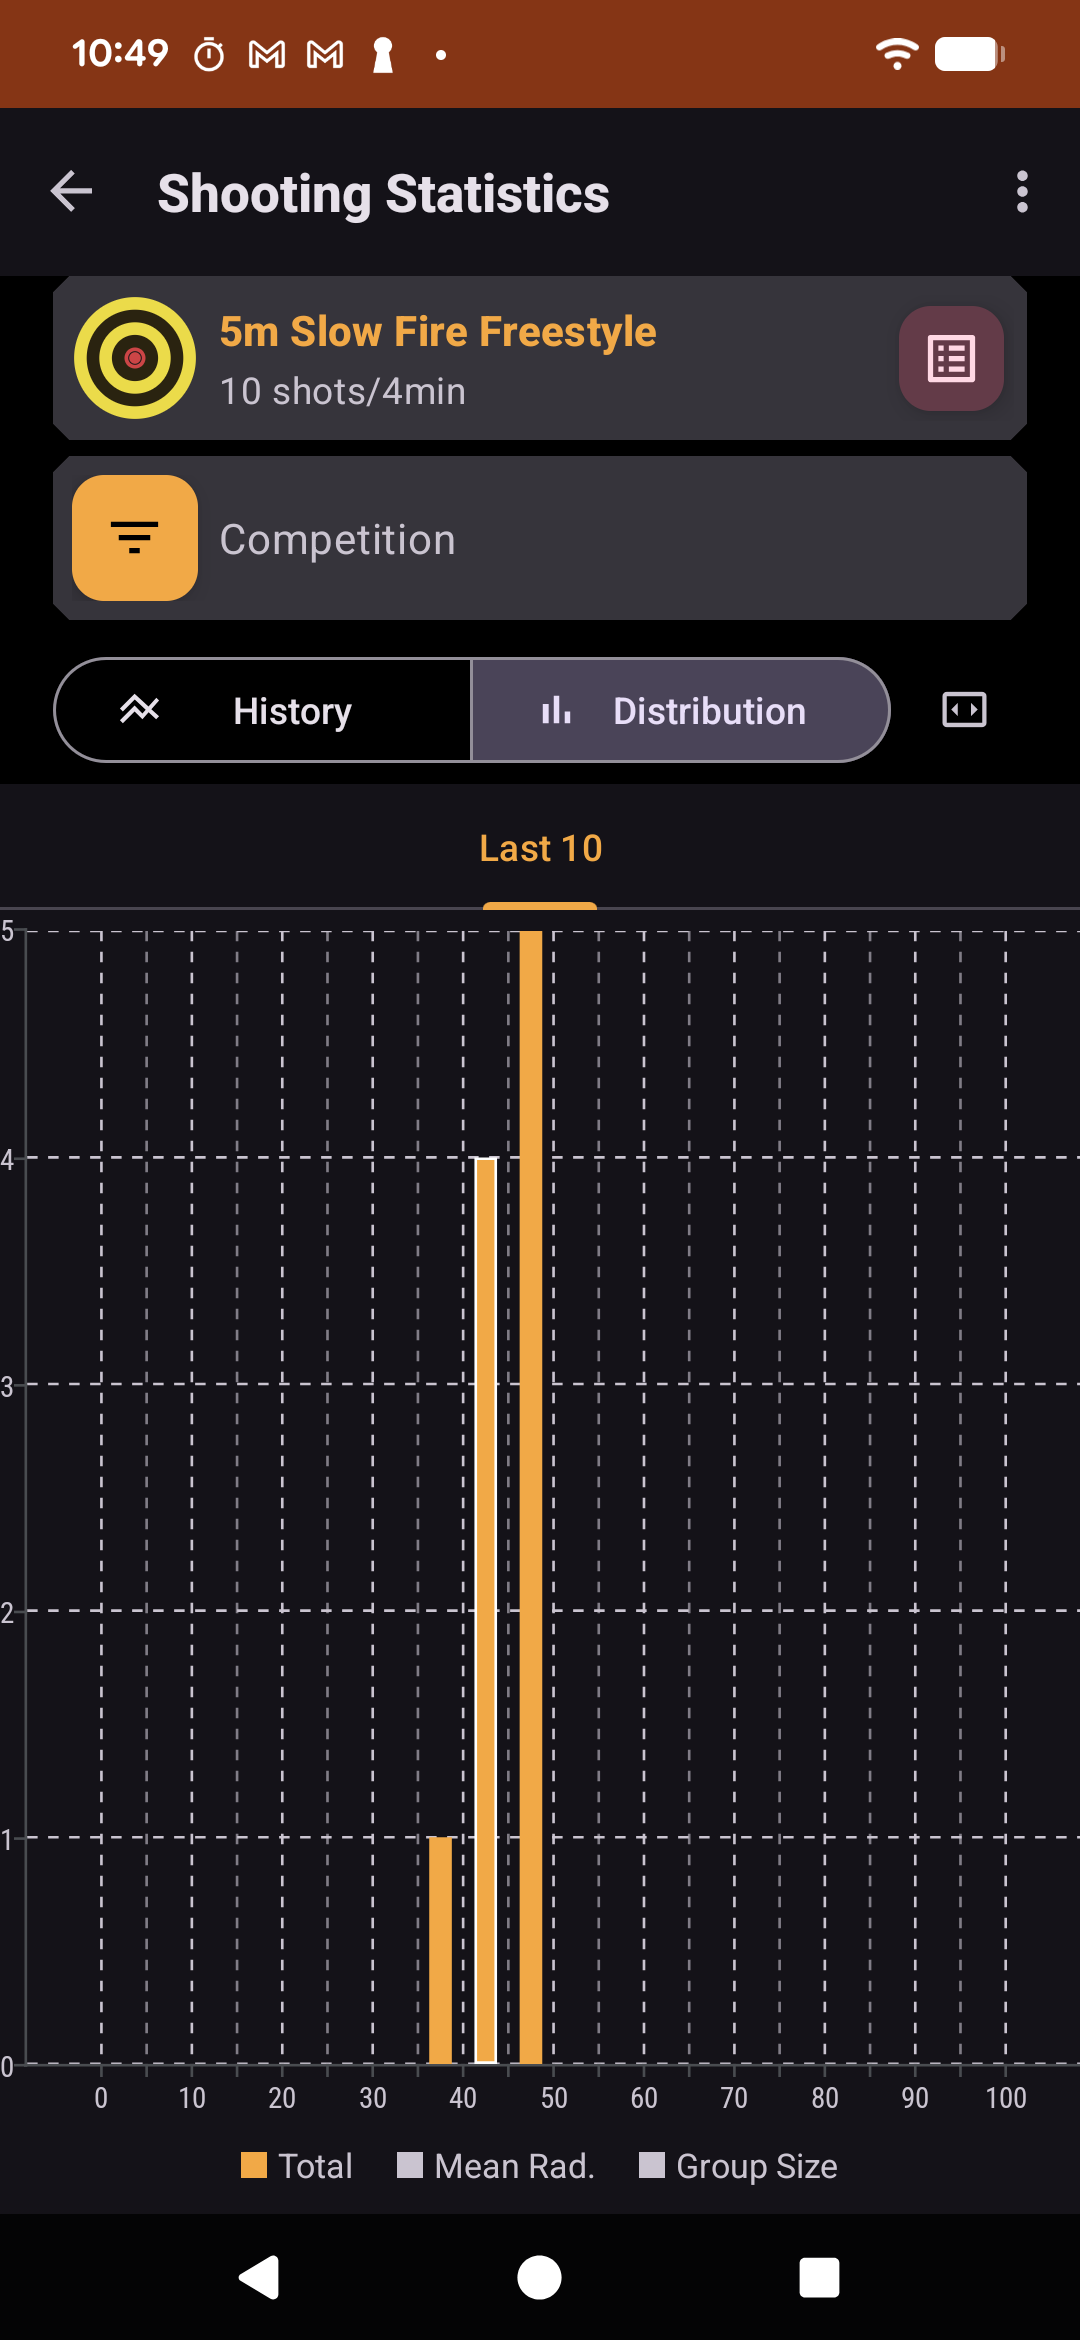
Task: Select the tallest bar reaching five
Action: pyautogui.click(x=531, y=1497)
